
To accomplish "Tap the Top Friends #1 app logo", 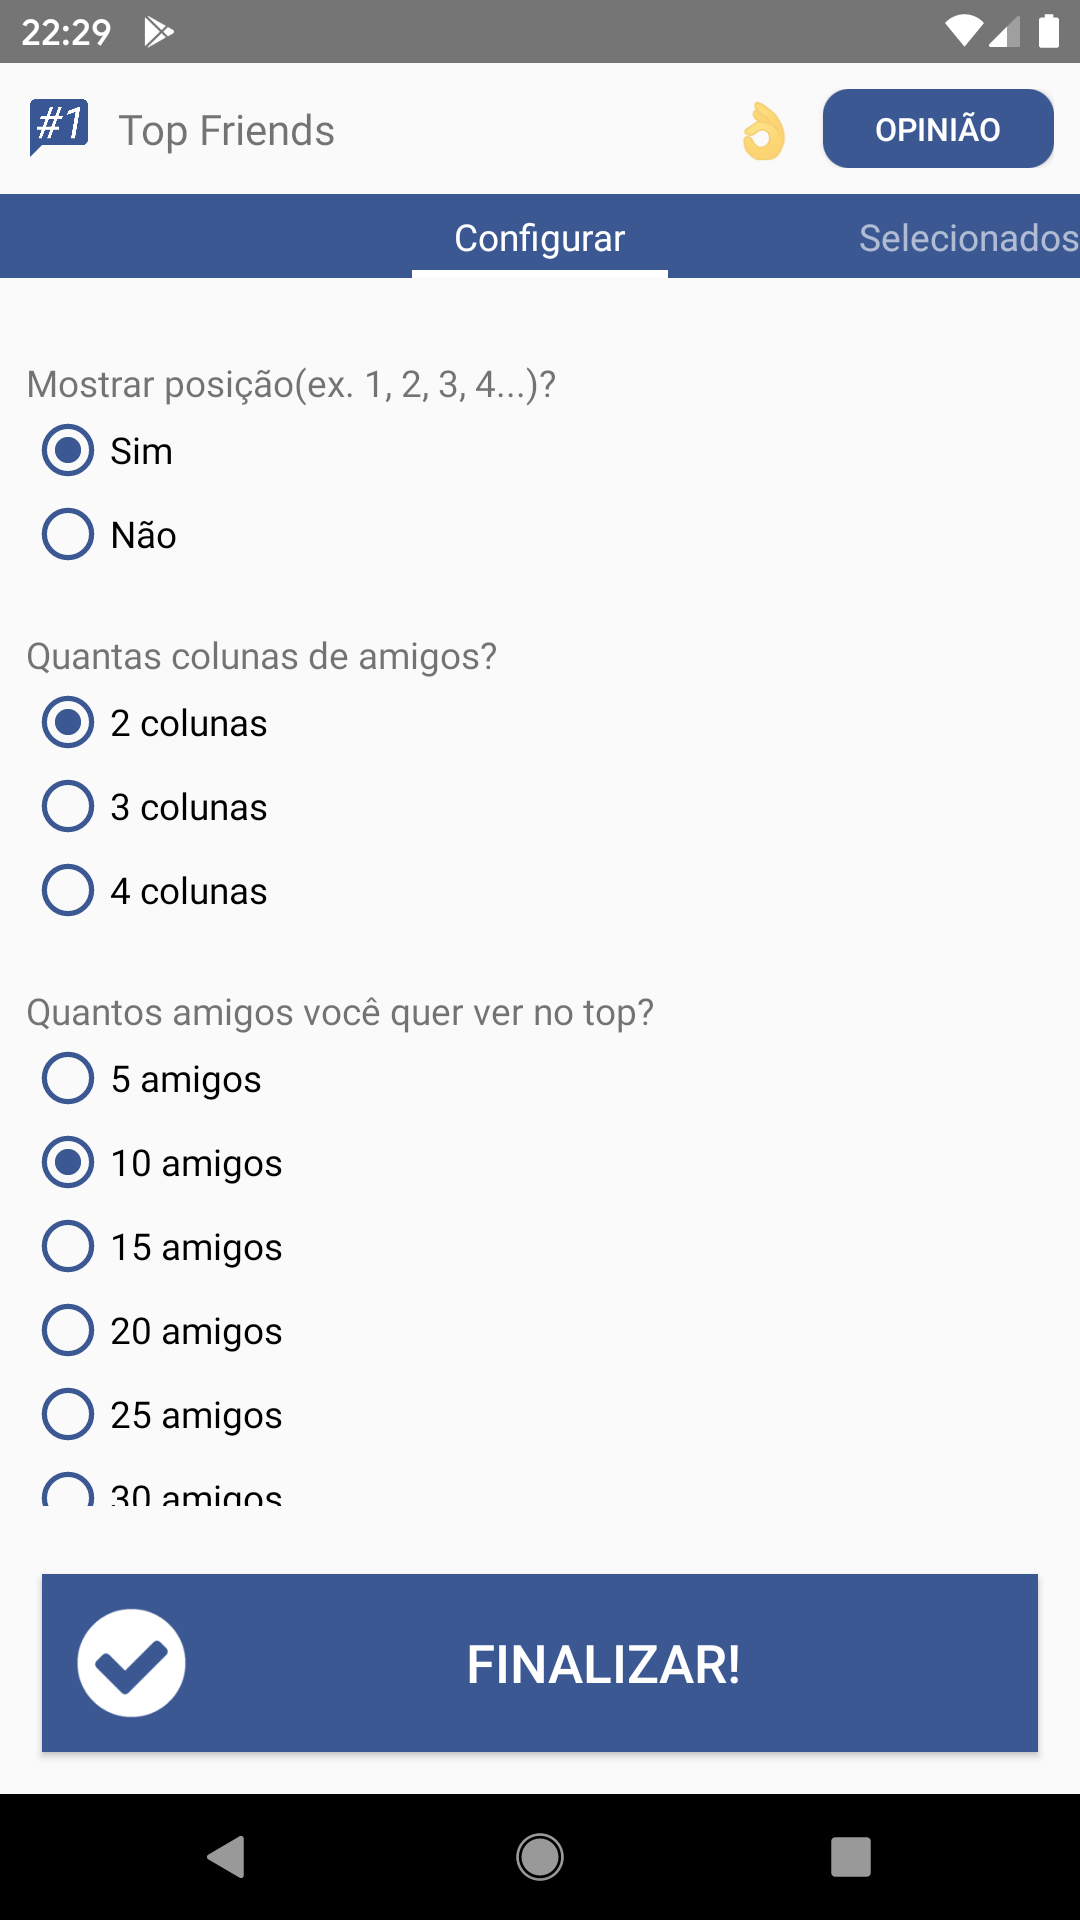I will [x=60, y=128].
